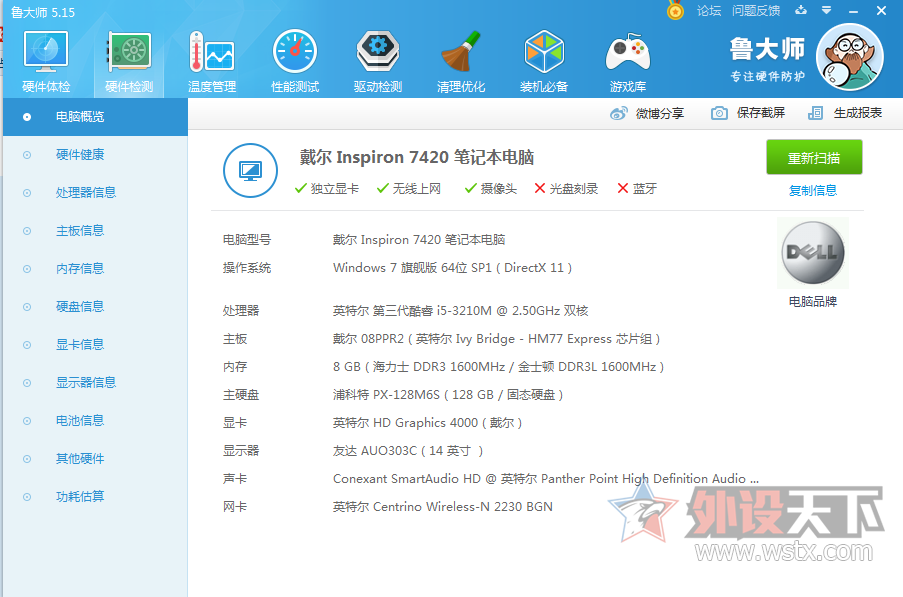Open 论坛 forum link
This screenshot has height=597, width=903.
coord(708,10)
